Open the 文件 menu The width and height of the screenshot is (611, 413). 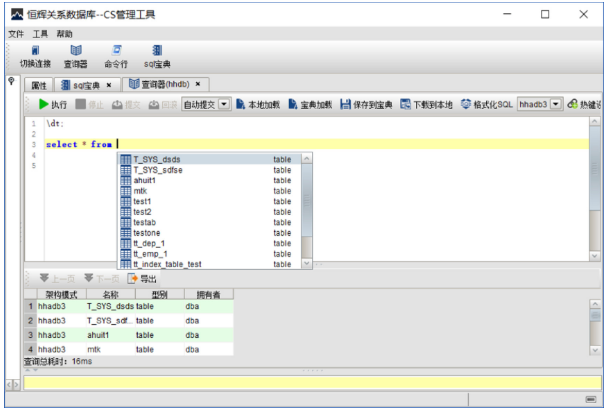point(16,34)
